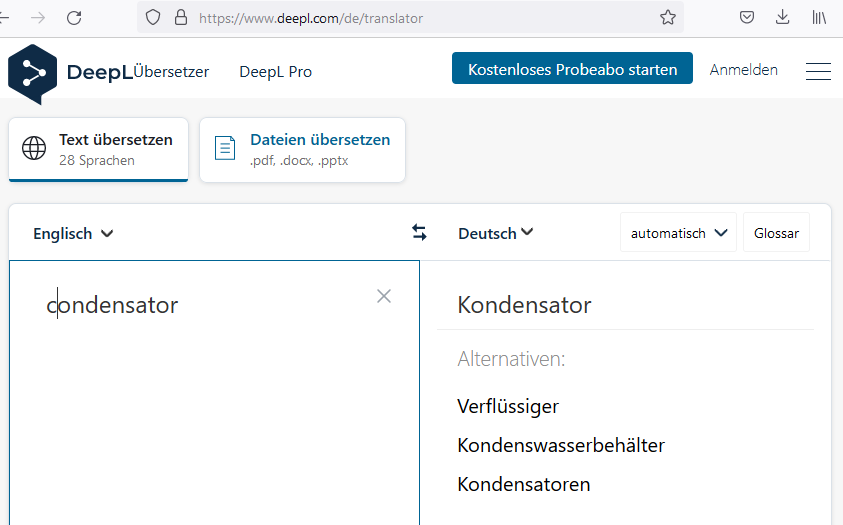
Task: Bookmark this page with the star
Action: [x=668, y=18]
